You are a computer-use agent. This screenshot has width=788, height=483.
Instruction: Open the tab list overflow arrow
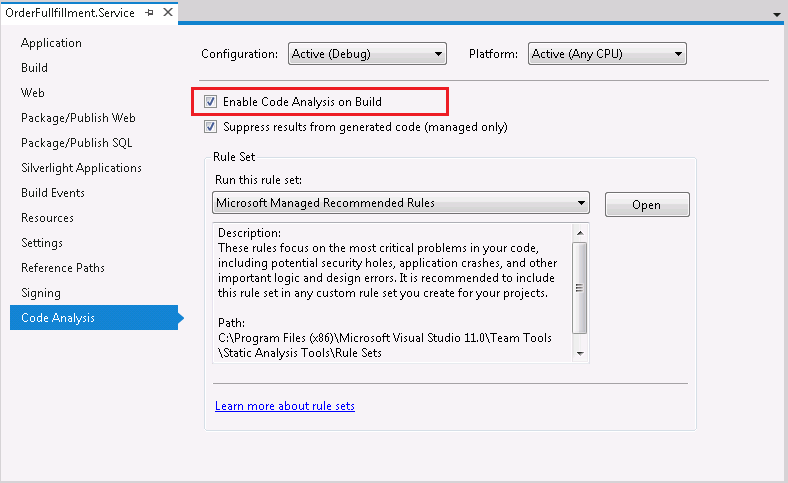click(776, 15)
